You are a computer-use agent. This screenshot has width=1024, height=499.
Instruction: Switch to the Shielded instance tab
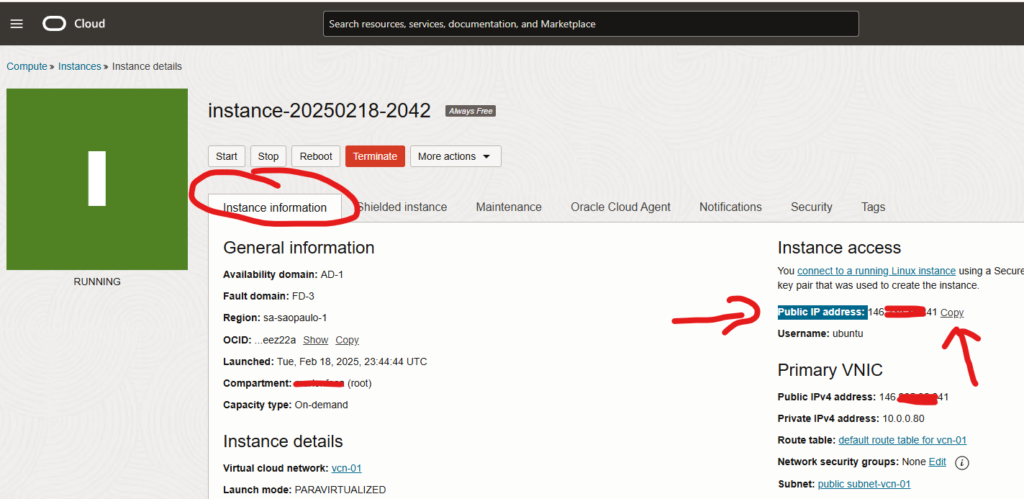pyautogui.click(x=402, y=207)
